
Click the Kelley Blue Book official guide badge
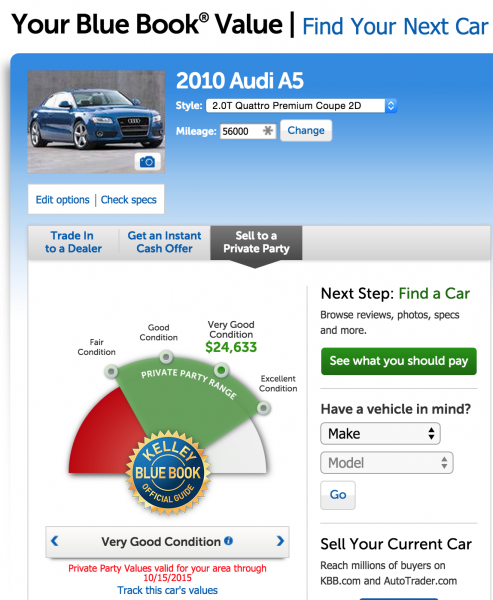(168, 473)
